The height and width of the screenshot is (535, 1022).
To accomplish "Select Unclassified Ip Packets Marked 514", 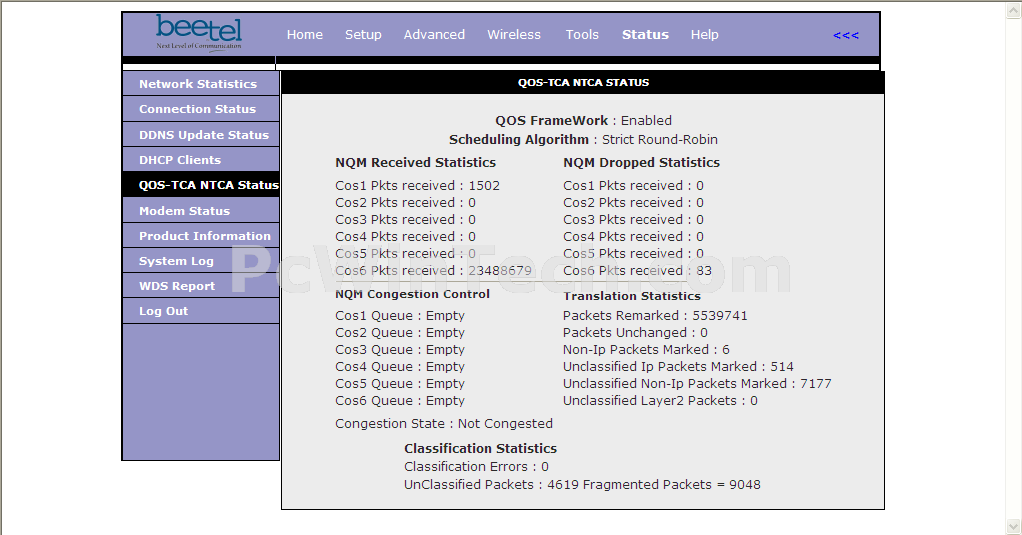I will tap(678, 366).
